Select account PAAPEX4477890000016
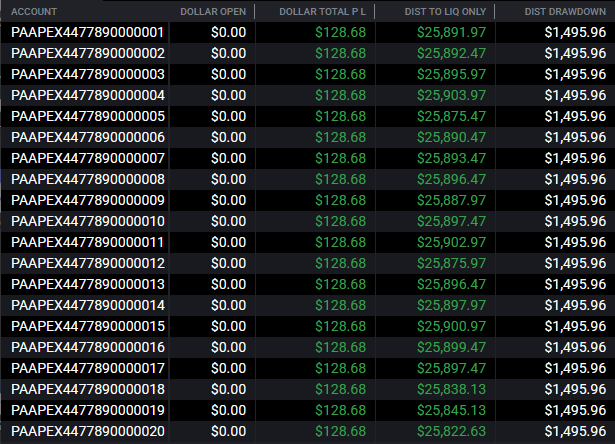This screenshot has width=615, height=444. tap(87, 347)
